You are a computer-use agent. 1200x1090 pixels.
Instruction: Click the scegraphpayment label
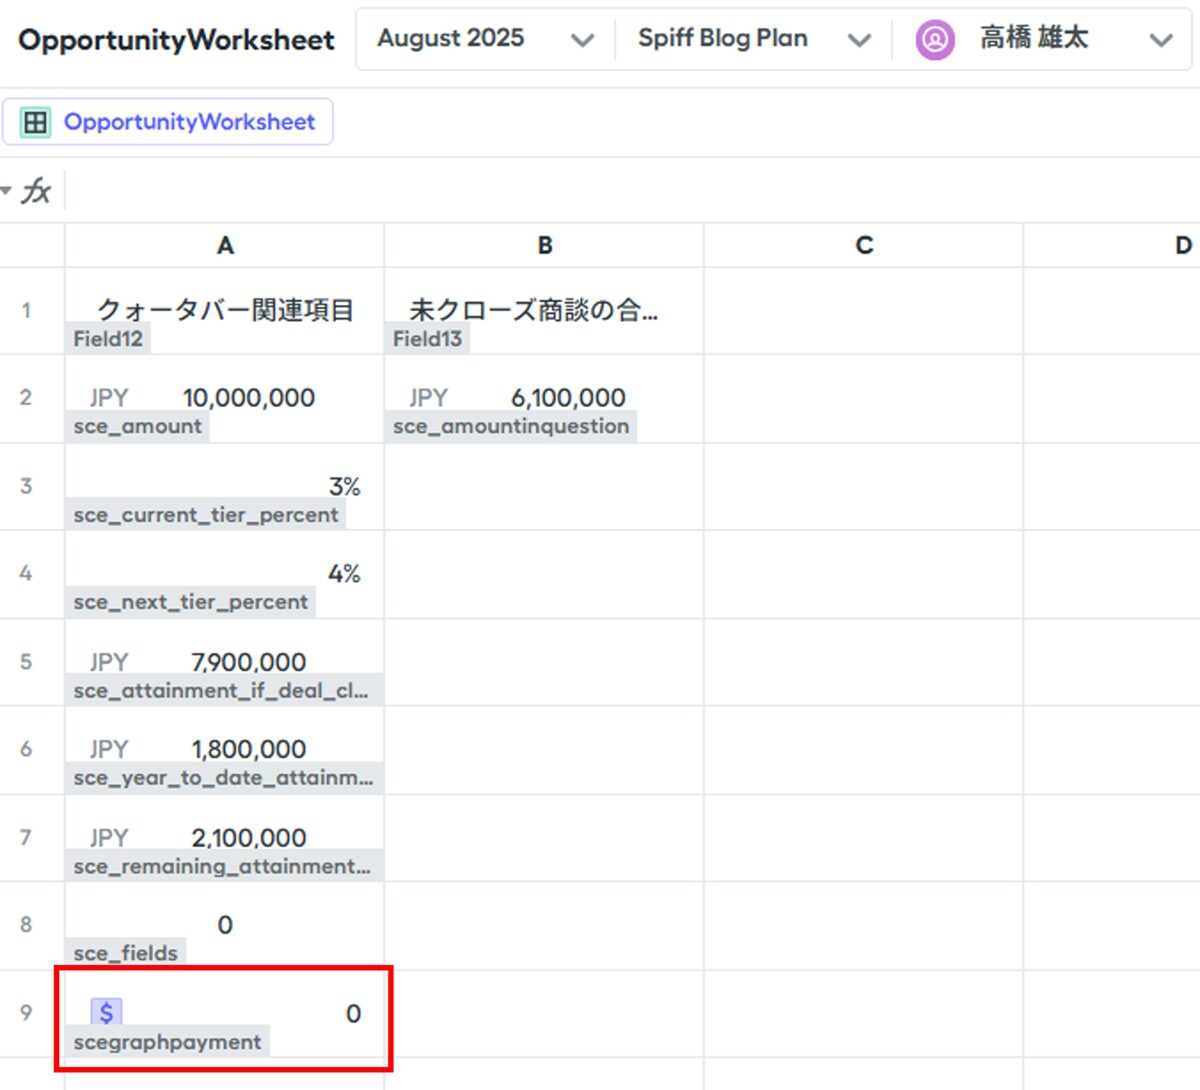168,1042
